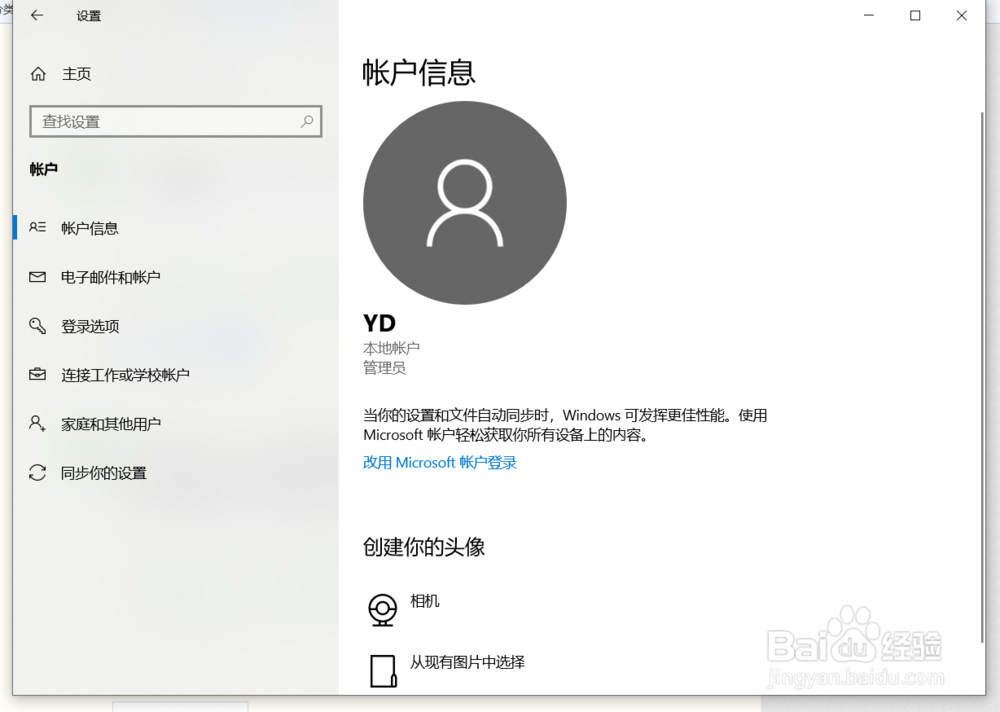Click the 本地帐户 text

coord(392,348)
